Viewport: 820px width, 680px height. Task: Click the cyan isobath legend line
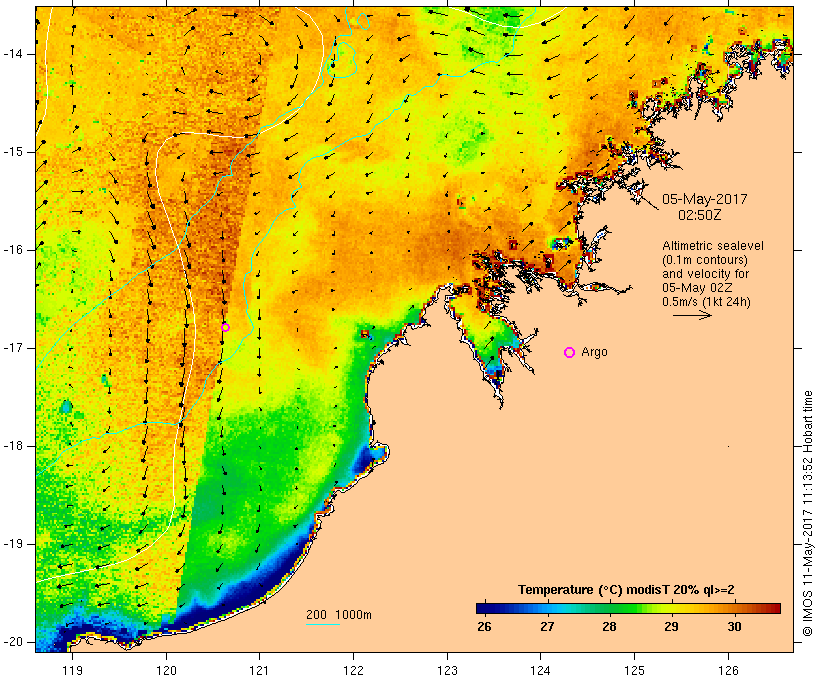[x=323, y=624]
